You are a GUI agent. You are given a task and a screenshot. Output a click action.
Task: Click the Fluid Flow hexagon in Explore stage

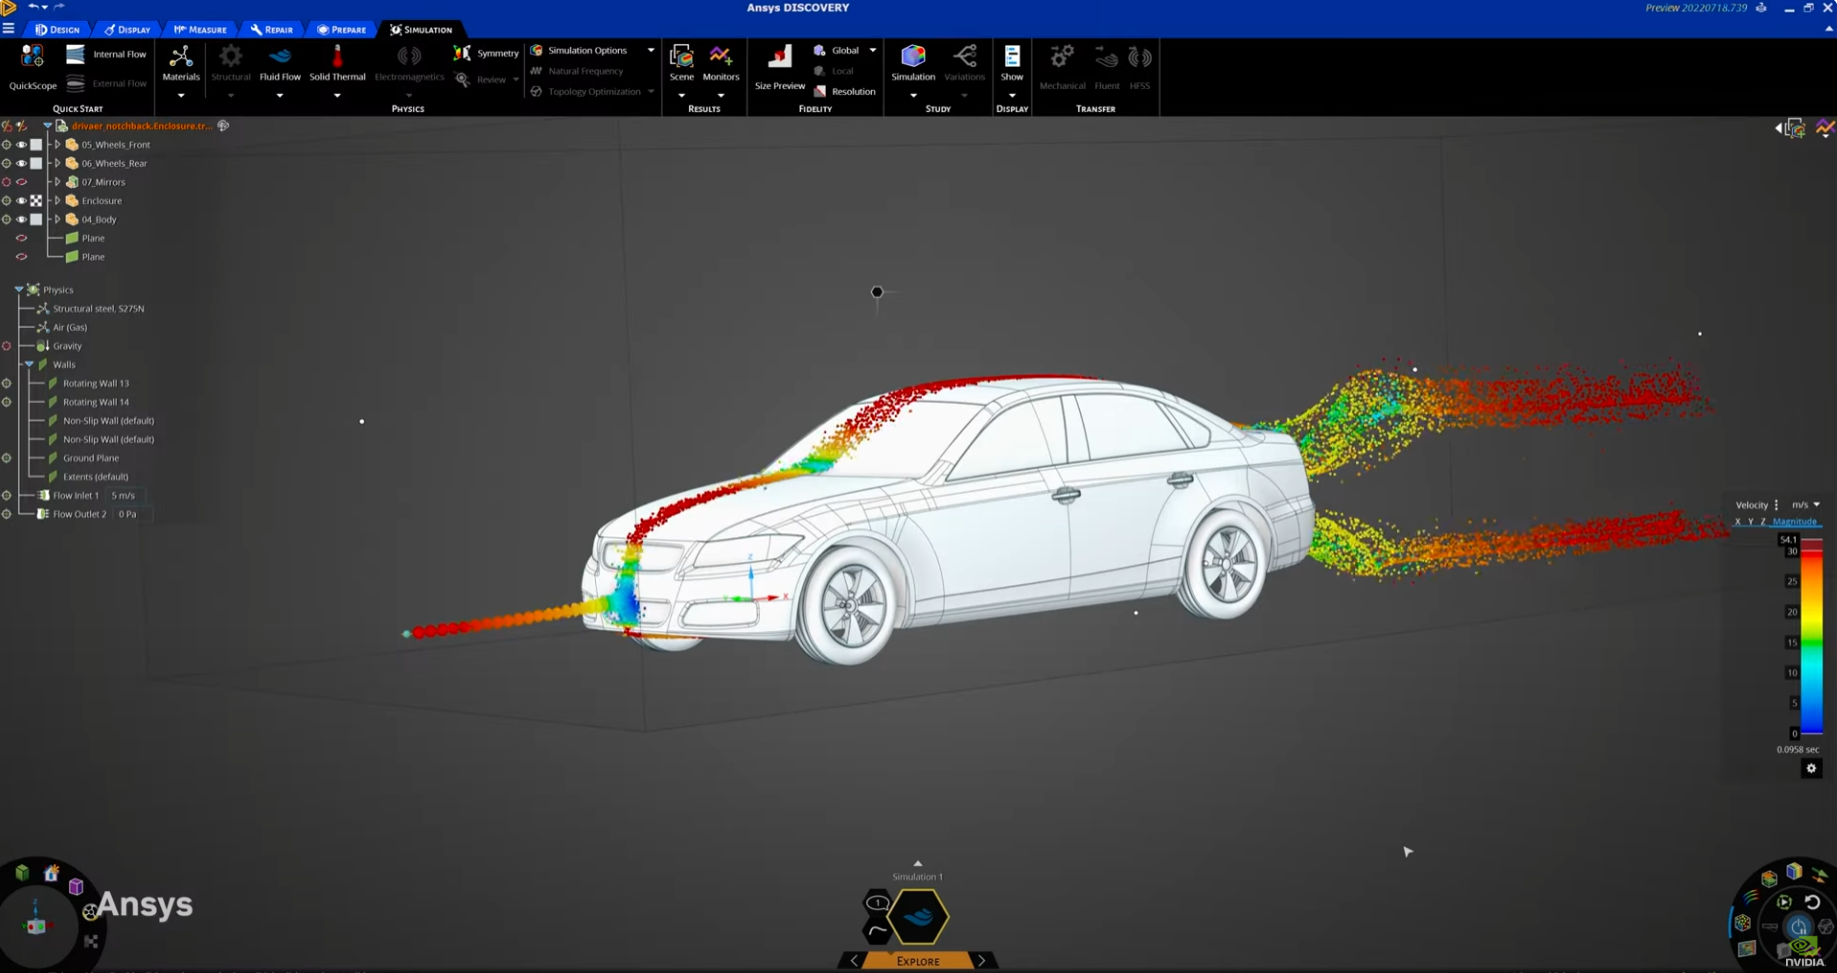(918, 916)
